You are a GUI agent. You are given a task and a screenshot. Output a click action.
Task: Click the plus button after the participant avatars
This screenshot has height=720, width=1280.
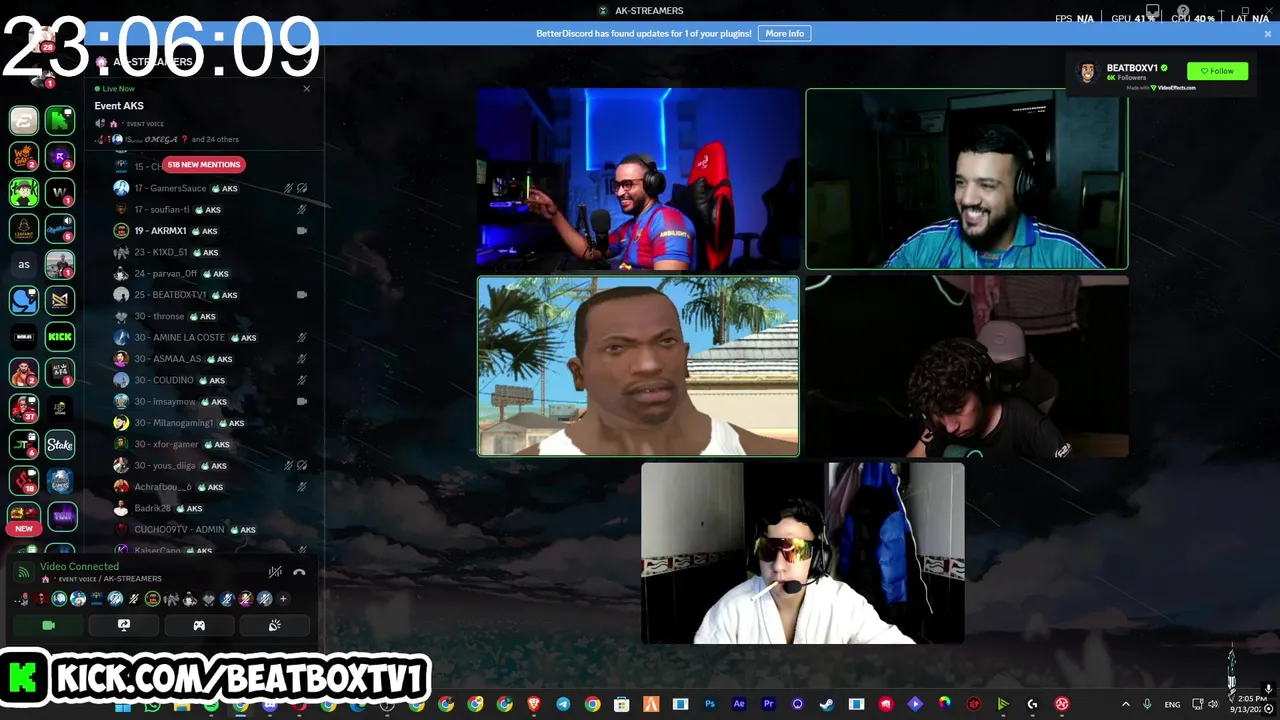pyautogui.click(x=283, y=599)
